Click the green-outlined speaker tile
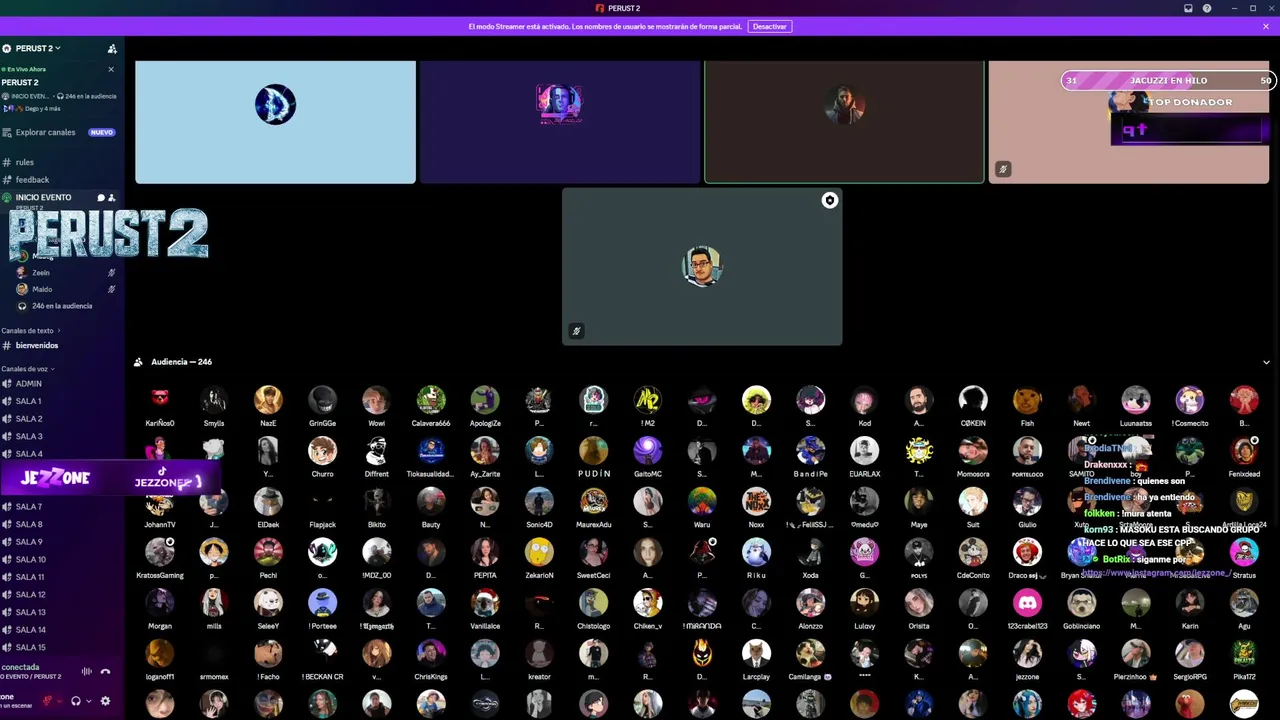 pyautogui.click(x=844, y=122)
